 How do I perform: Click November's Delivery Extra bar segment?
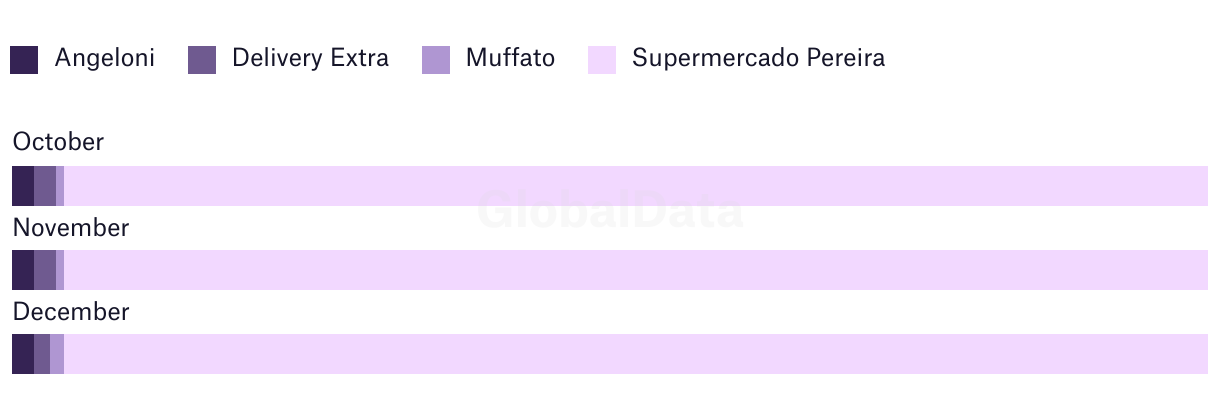45,270
